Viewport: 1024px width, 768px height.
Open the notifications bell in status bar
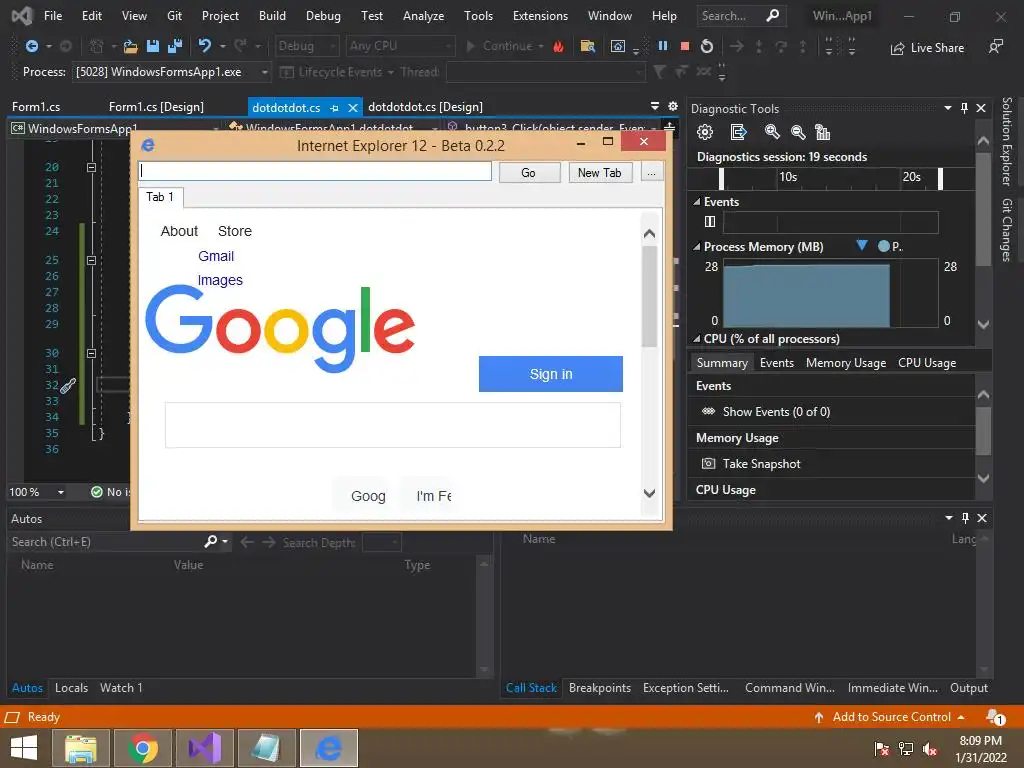coord(995,717)
